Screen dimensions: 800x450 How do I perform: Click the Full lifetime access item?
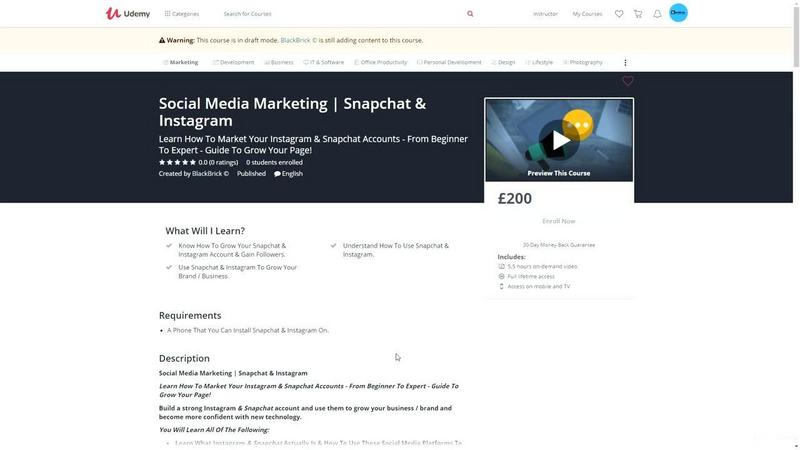pyautogui.click(x=527, y=276)
